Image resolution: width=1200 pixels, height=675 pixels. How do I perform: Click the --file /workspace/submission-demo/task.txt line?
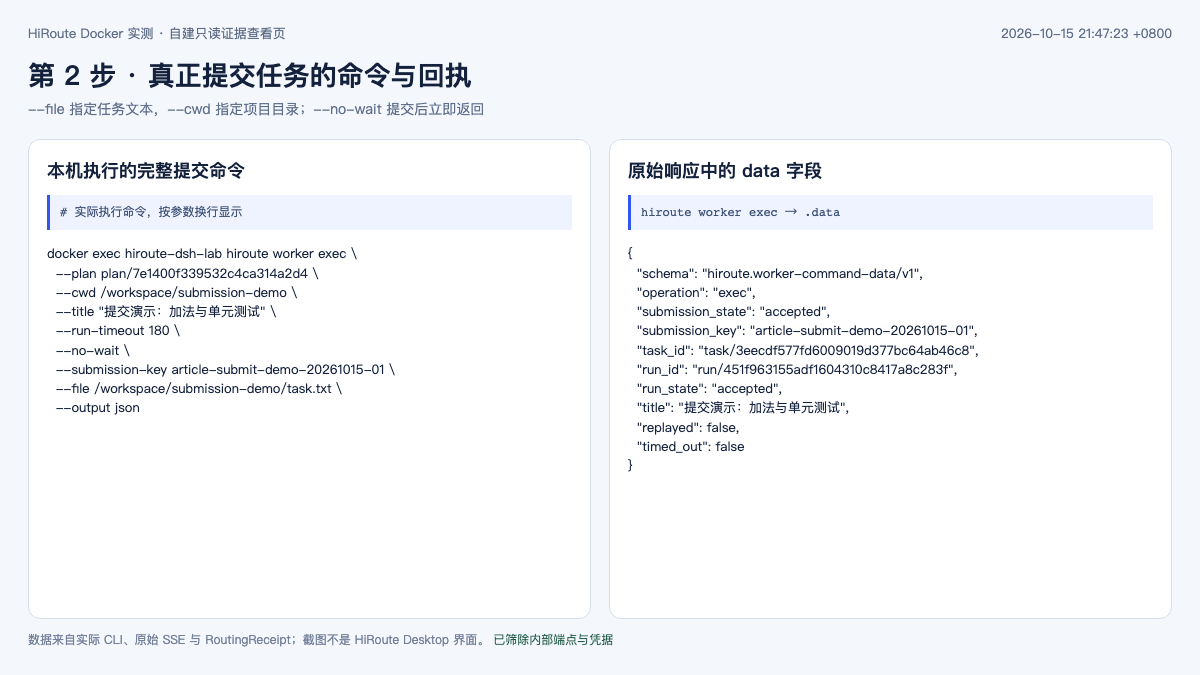coord(199,389)
